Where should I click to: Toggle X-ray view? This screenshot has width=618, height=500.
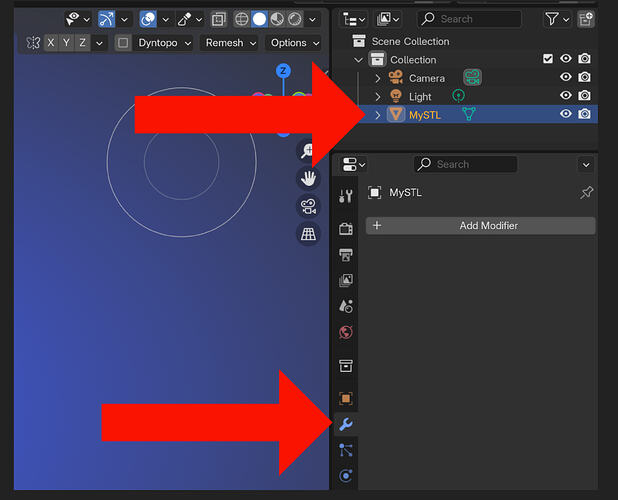pos(218,19)
